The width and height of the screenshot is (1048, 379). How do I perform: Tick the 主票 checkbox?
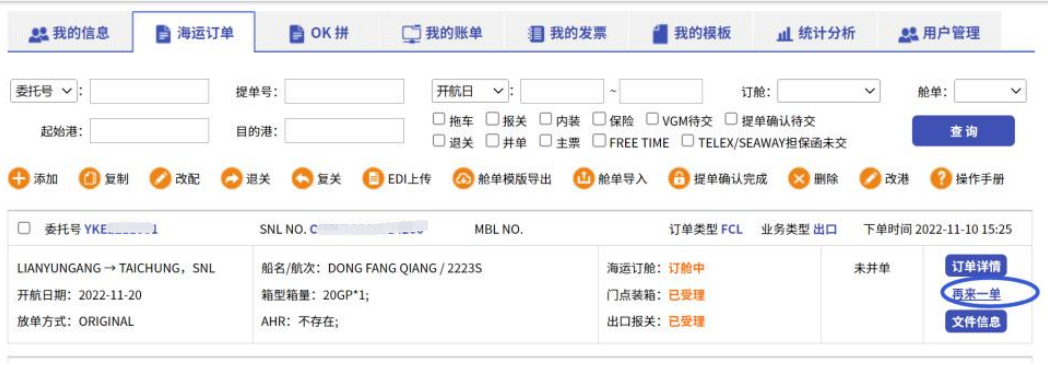[545, 140]
